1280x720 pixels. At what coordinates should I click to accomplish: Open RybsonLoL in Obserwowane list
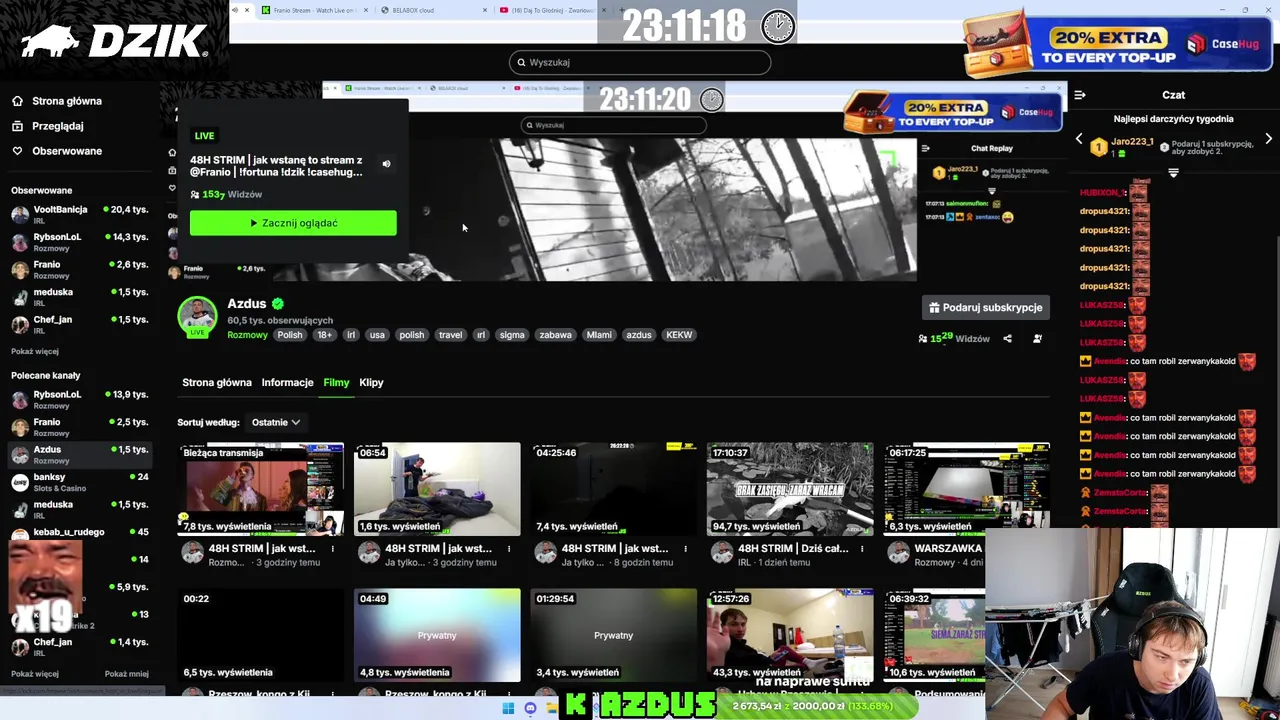pyautogui.click(x=80, y=242)
